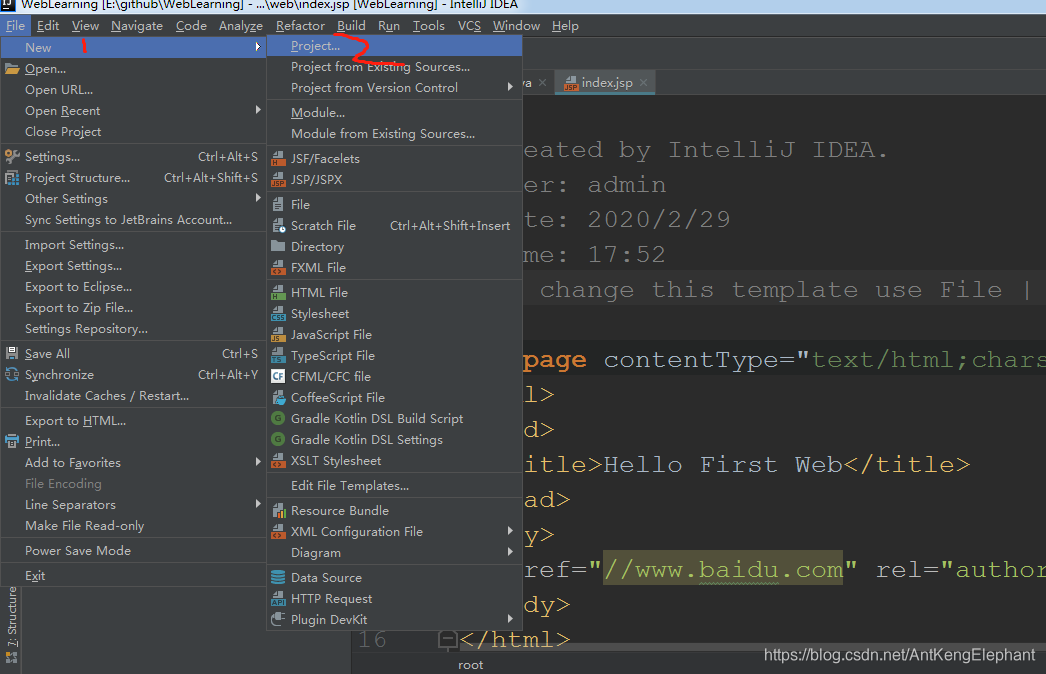Choose Open URL...
Image resolution: width=1046 pixels, height=674 pixels.
pyautogui.click(x=133, y=89)
